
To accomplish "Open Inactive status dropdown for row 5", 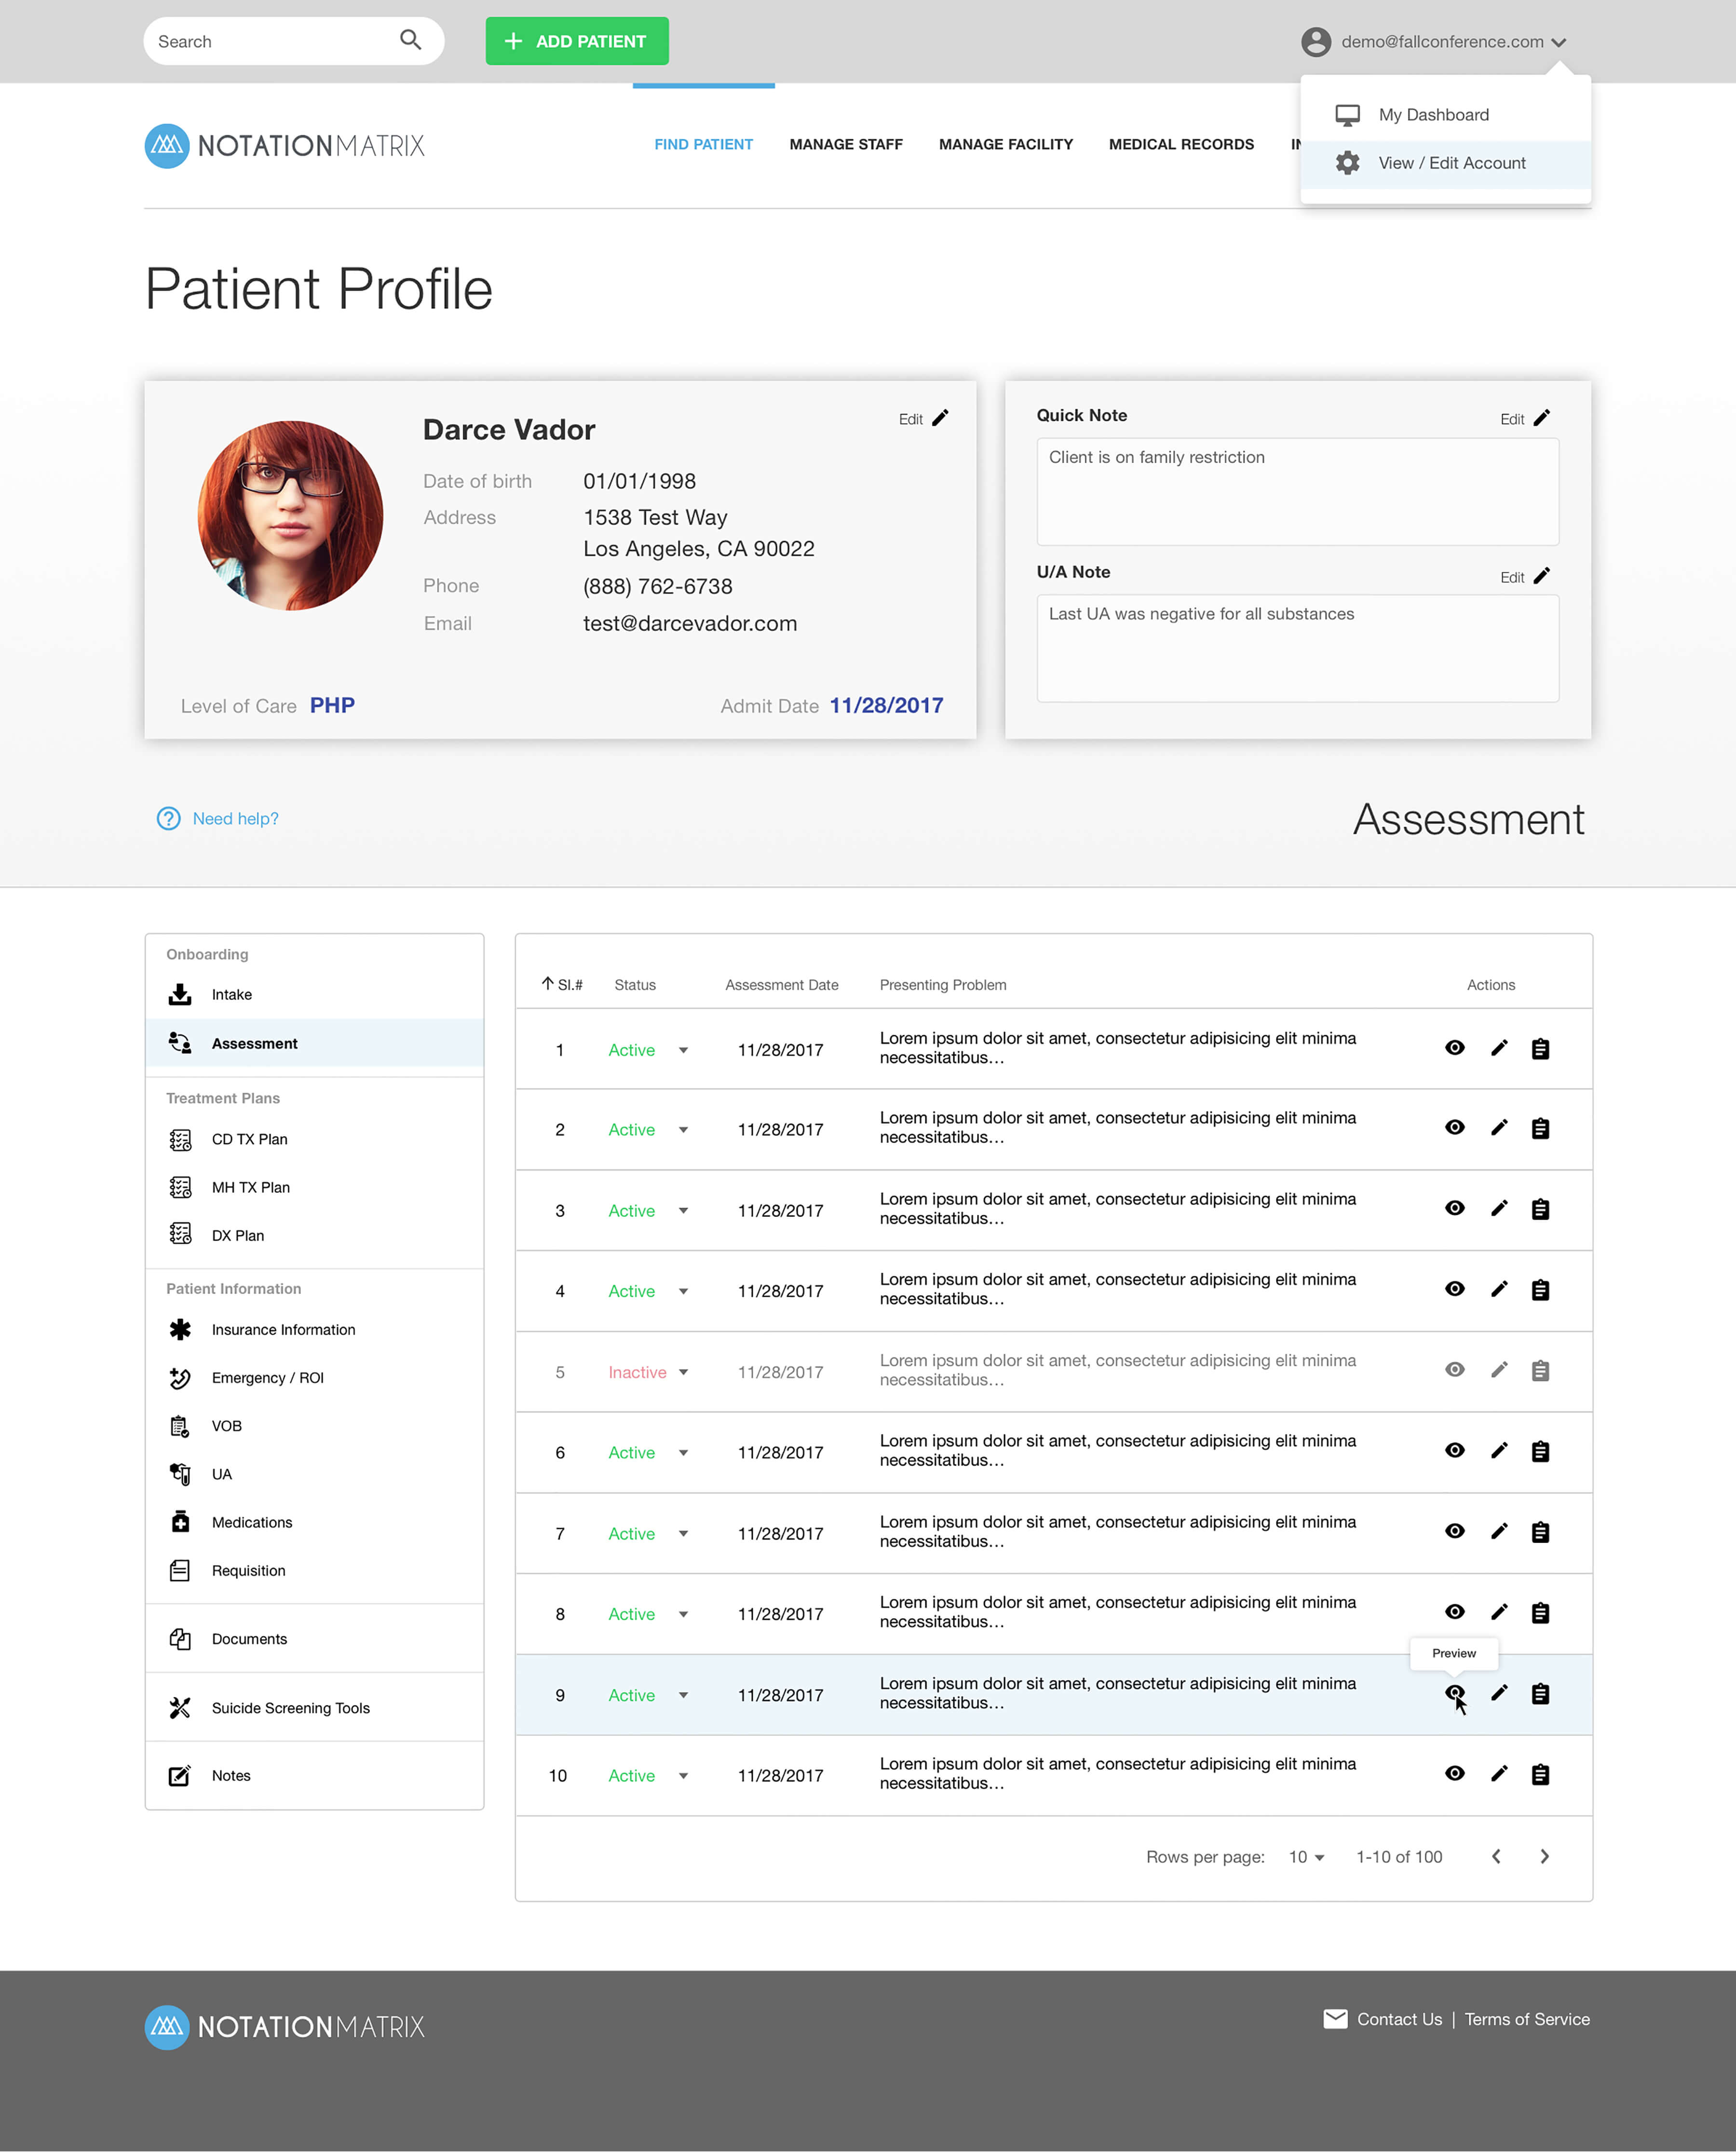I will click(x=683, y=1372).
